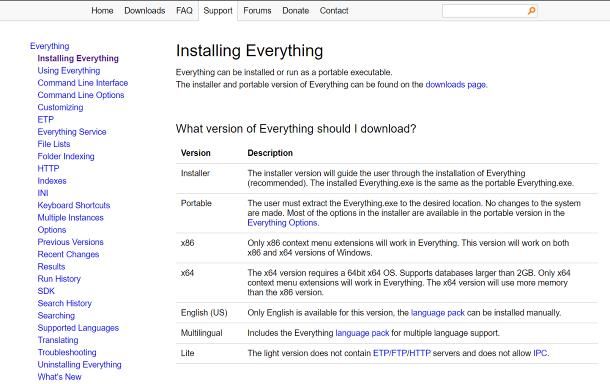Open the INI sidebar link
Image resolution: width=610 pixels, height=384 pixels.
coord(43,193)
